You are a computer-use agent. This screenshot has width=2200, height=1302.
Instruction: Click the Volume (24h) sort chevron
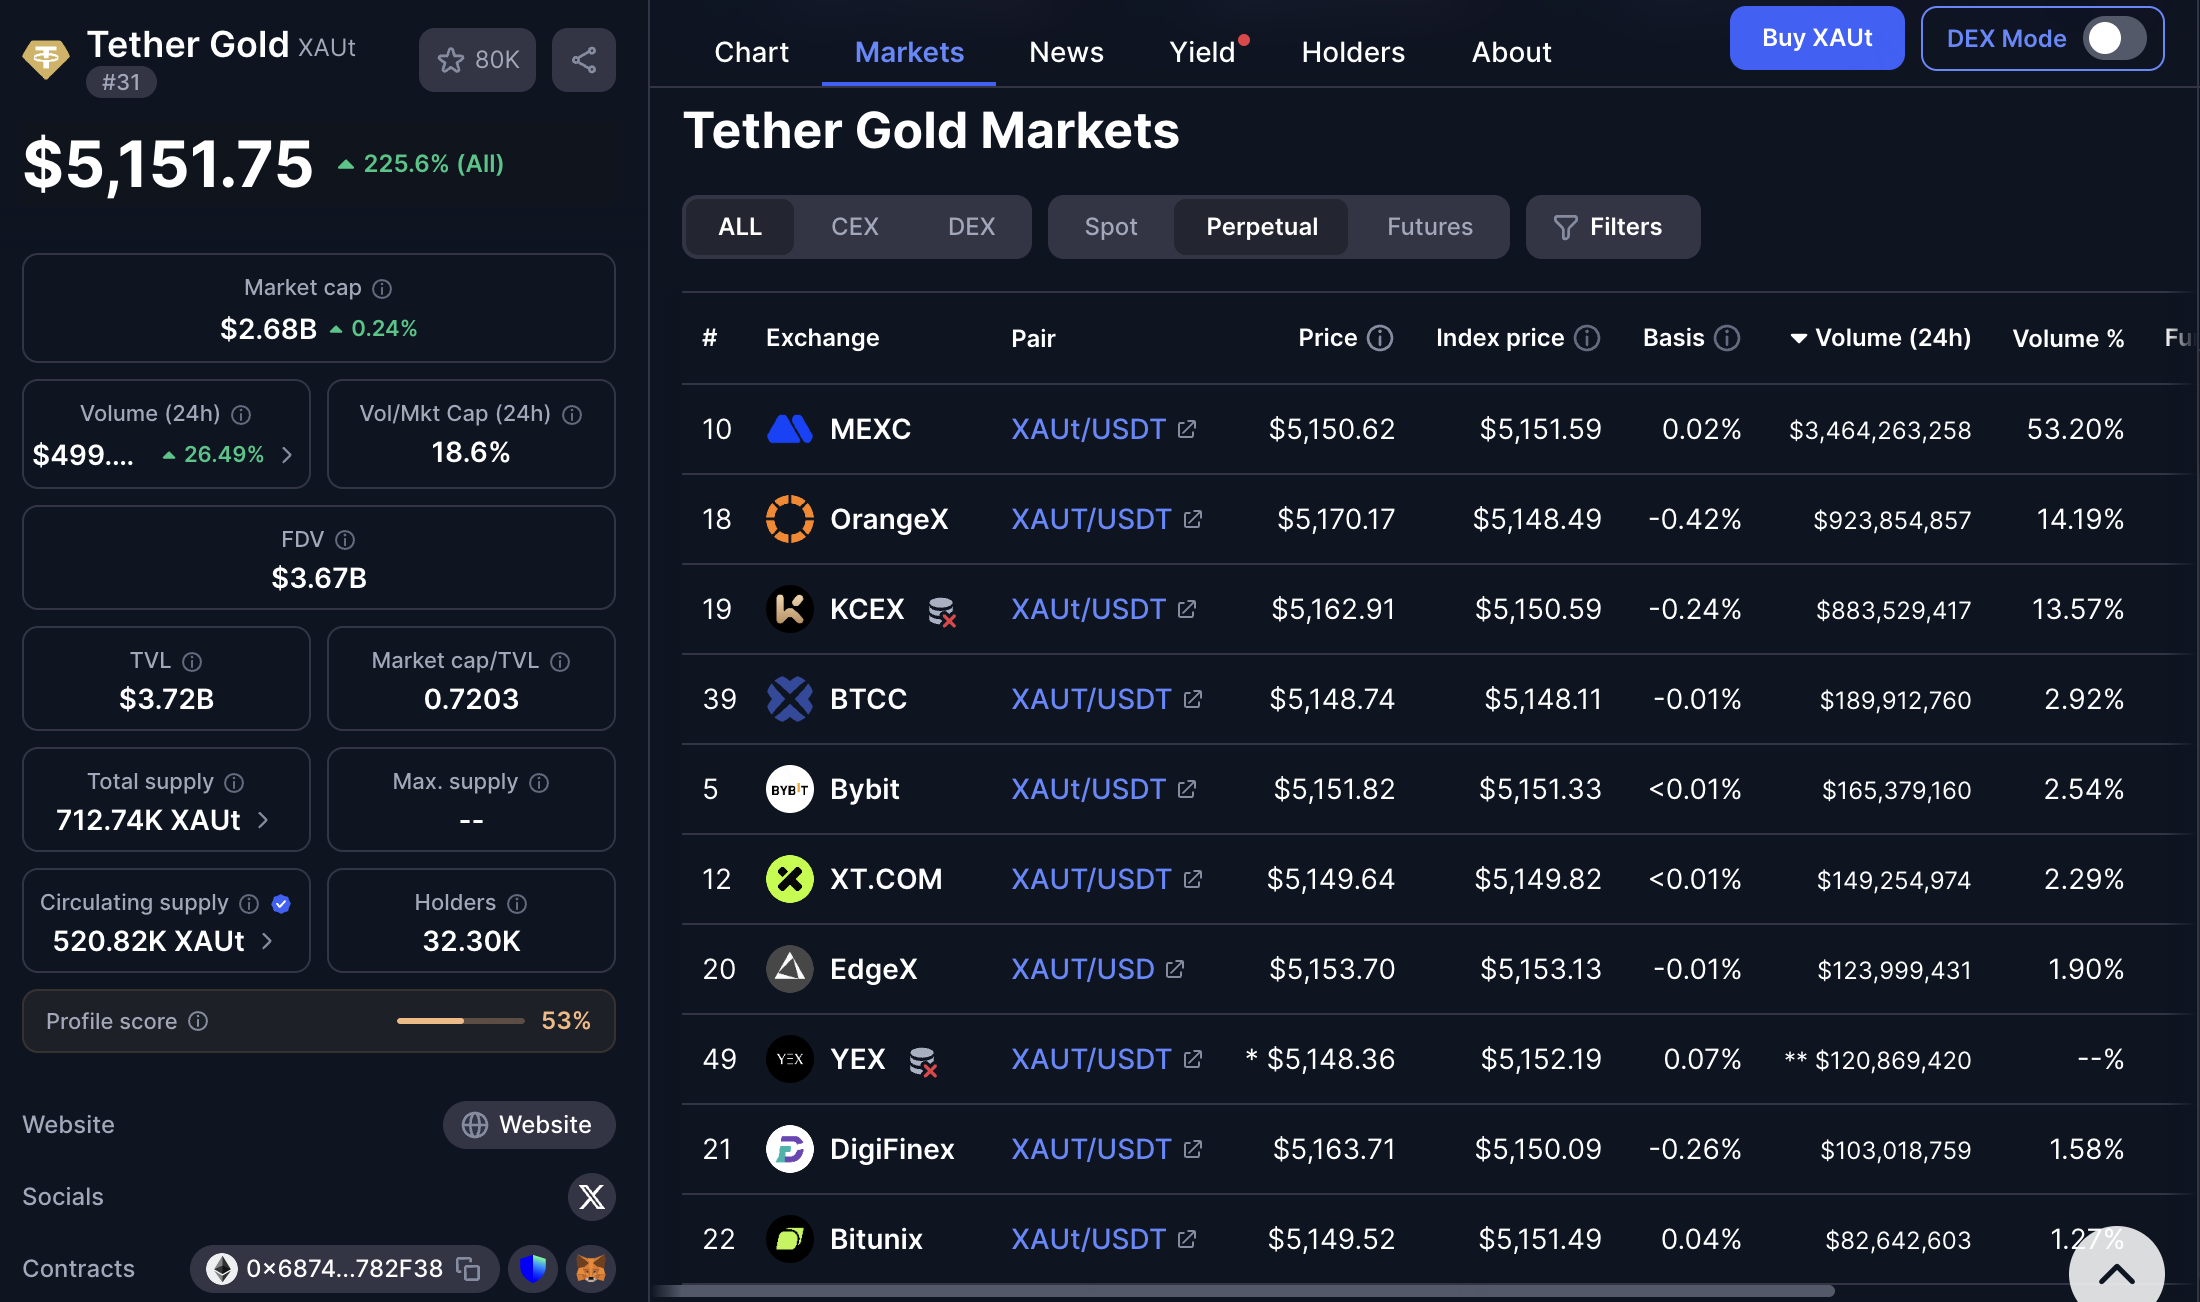(x=1797, y=337)
